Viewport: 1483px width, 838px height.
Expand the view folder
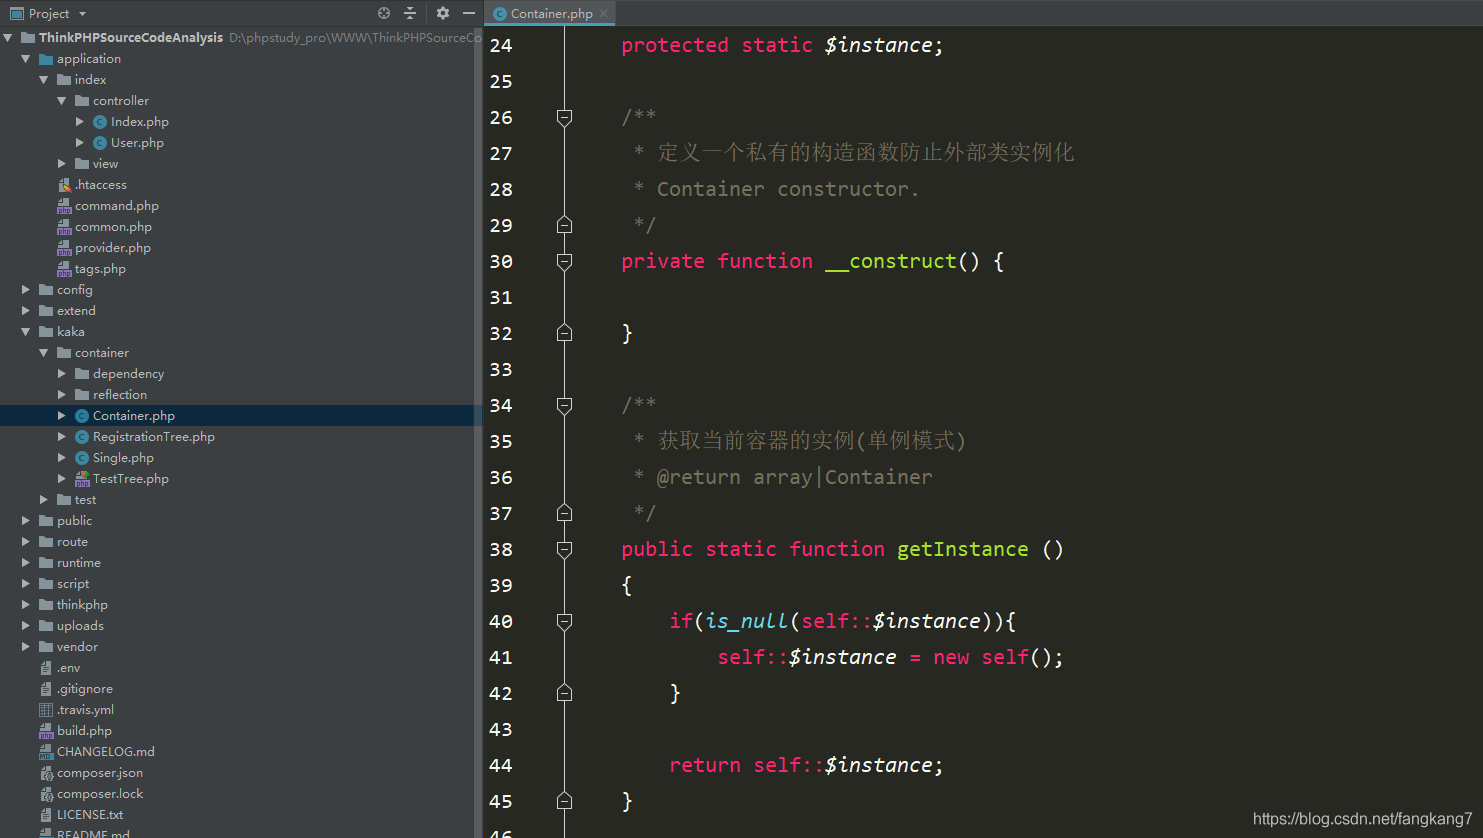62,164
